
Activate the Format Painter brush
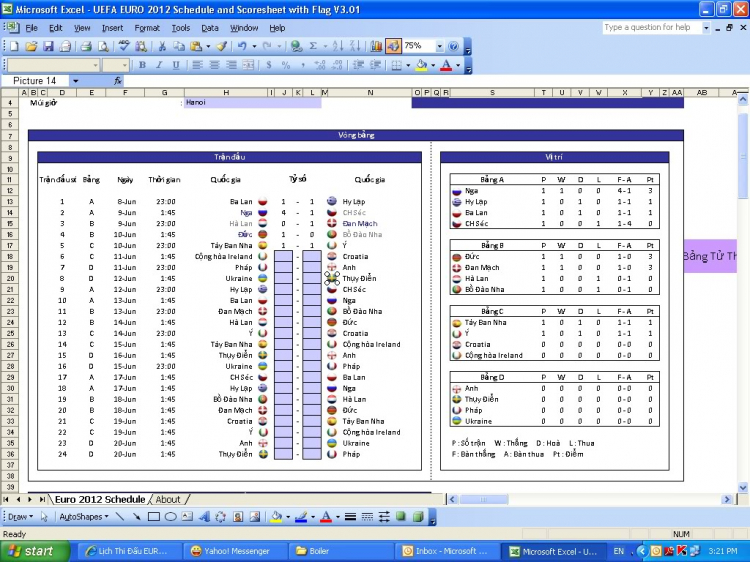click(x=221, y=46)
